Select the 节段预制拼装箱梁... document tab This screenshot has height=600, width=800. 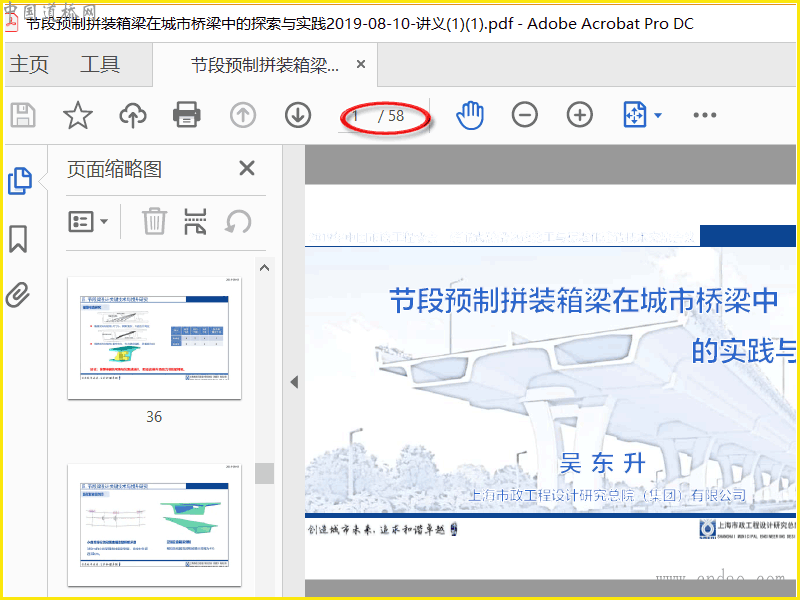click(265, 65)
